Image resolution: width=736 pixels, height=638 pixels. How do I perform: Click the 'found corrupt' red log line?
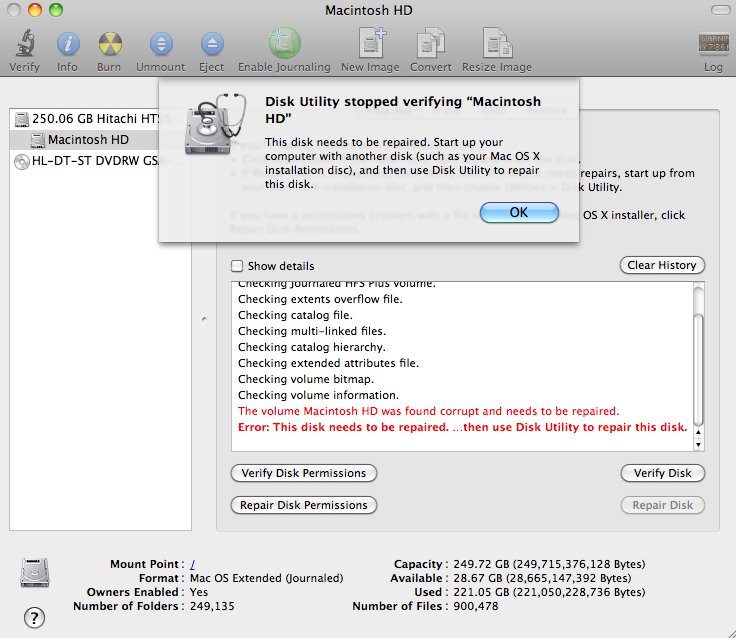click(x=429, y=411)
